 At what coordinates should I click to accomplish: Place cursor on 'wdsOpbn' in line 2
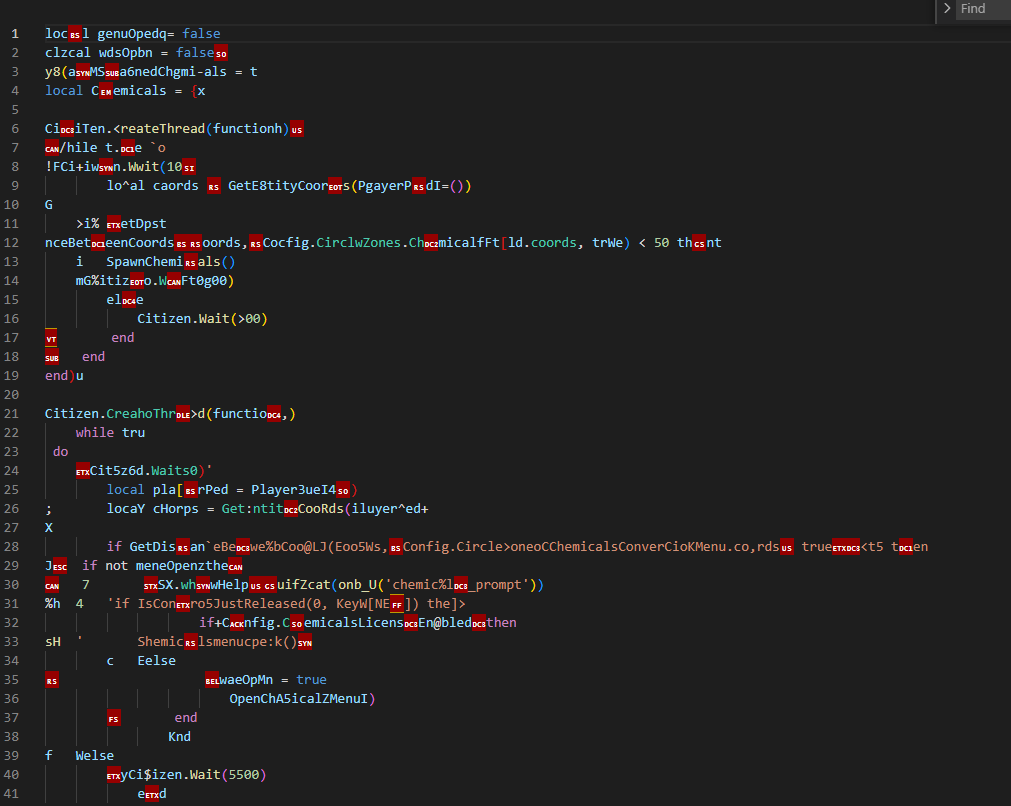126,52
